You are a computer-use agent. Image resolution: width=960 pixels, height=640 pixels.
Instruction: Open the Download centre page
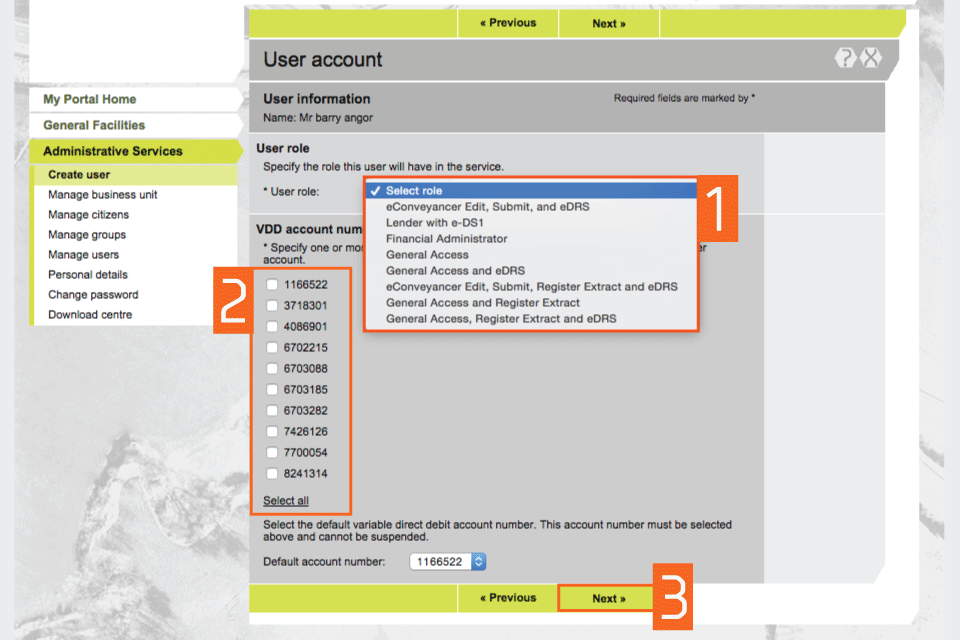coord(90,315)
